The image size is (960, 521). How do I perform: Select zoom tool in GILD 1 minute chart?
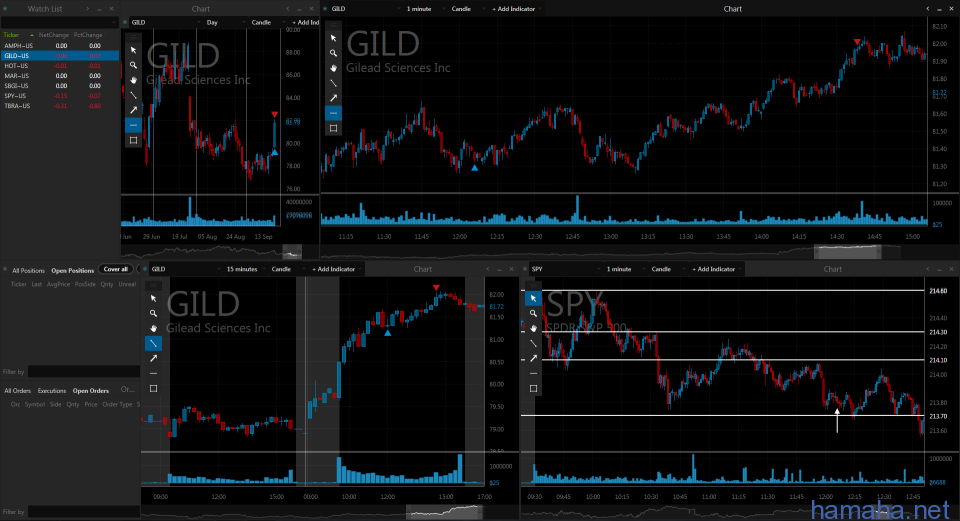[333, 53]
